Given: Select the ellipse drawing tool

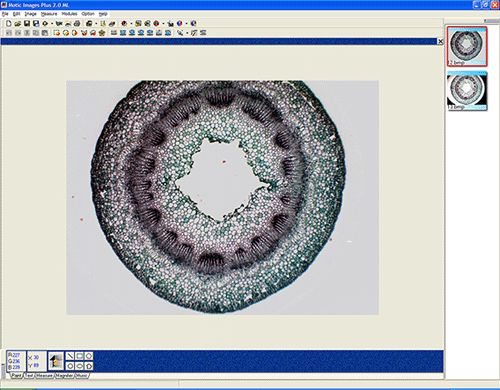Looking at the screenshot, I should (x=79, y=366).
